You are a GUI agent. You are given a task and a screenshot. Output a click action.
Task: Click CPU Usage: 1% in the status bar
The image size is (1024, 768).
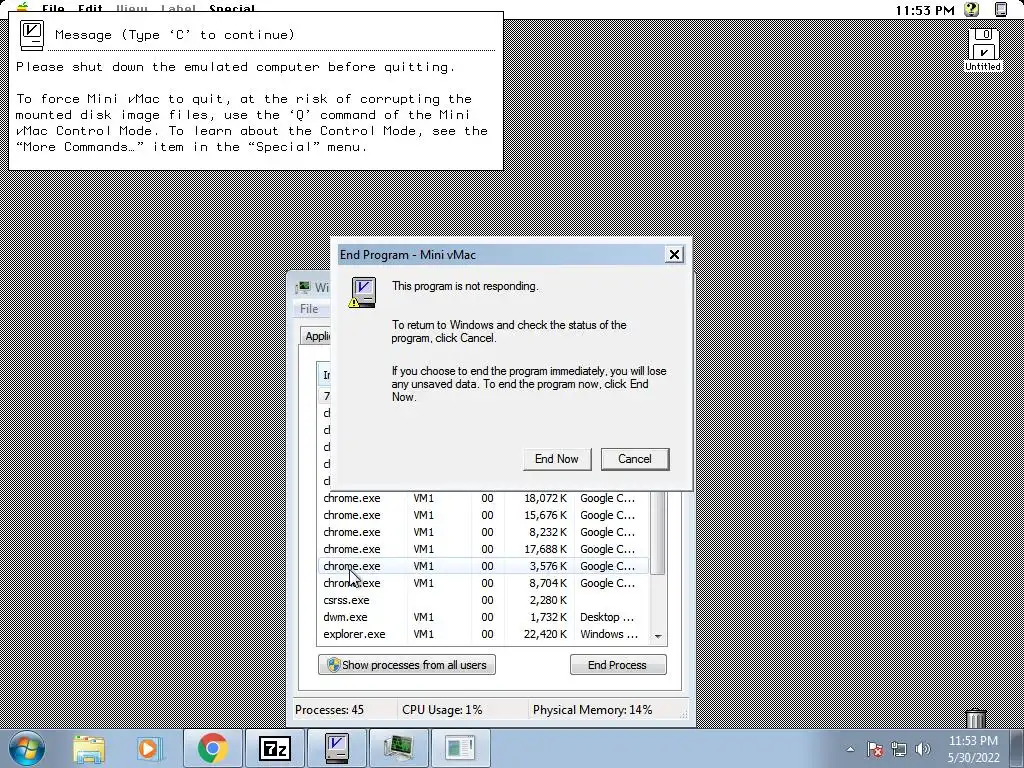pyautogui.click(x=442, y=710)
